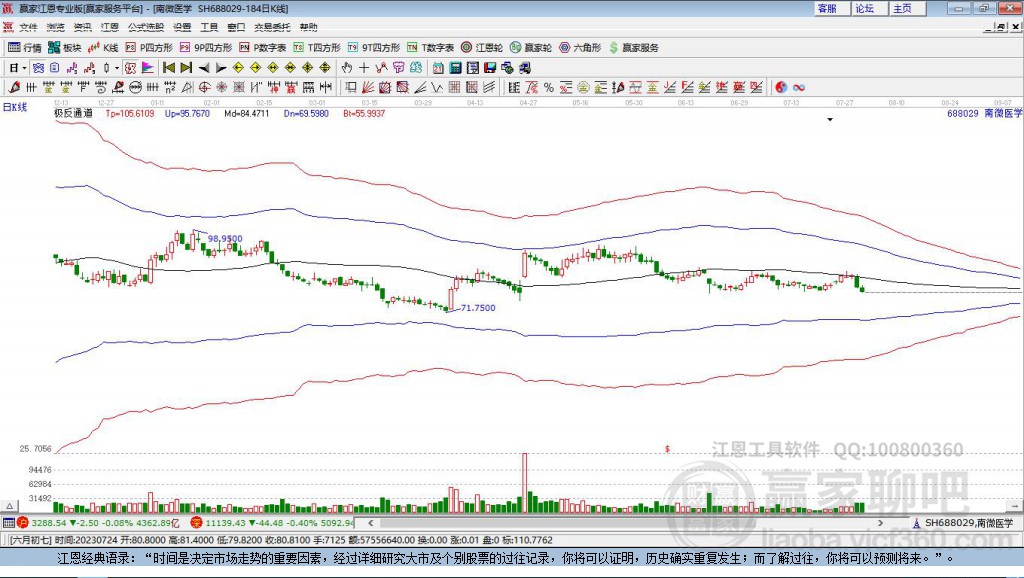
Task: Open the 浏览 menu
Action: click(56, 27)
